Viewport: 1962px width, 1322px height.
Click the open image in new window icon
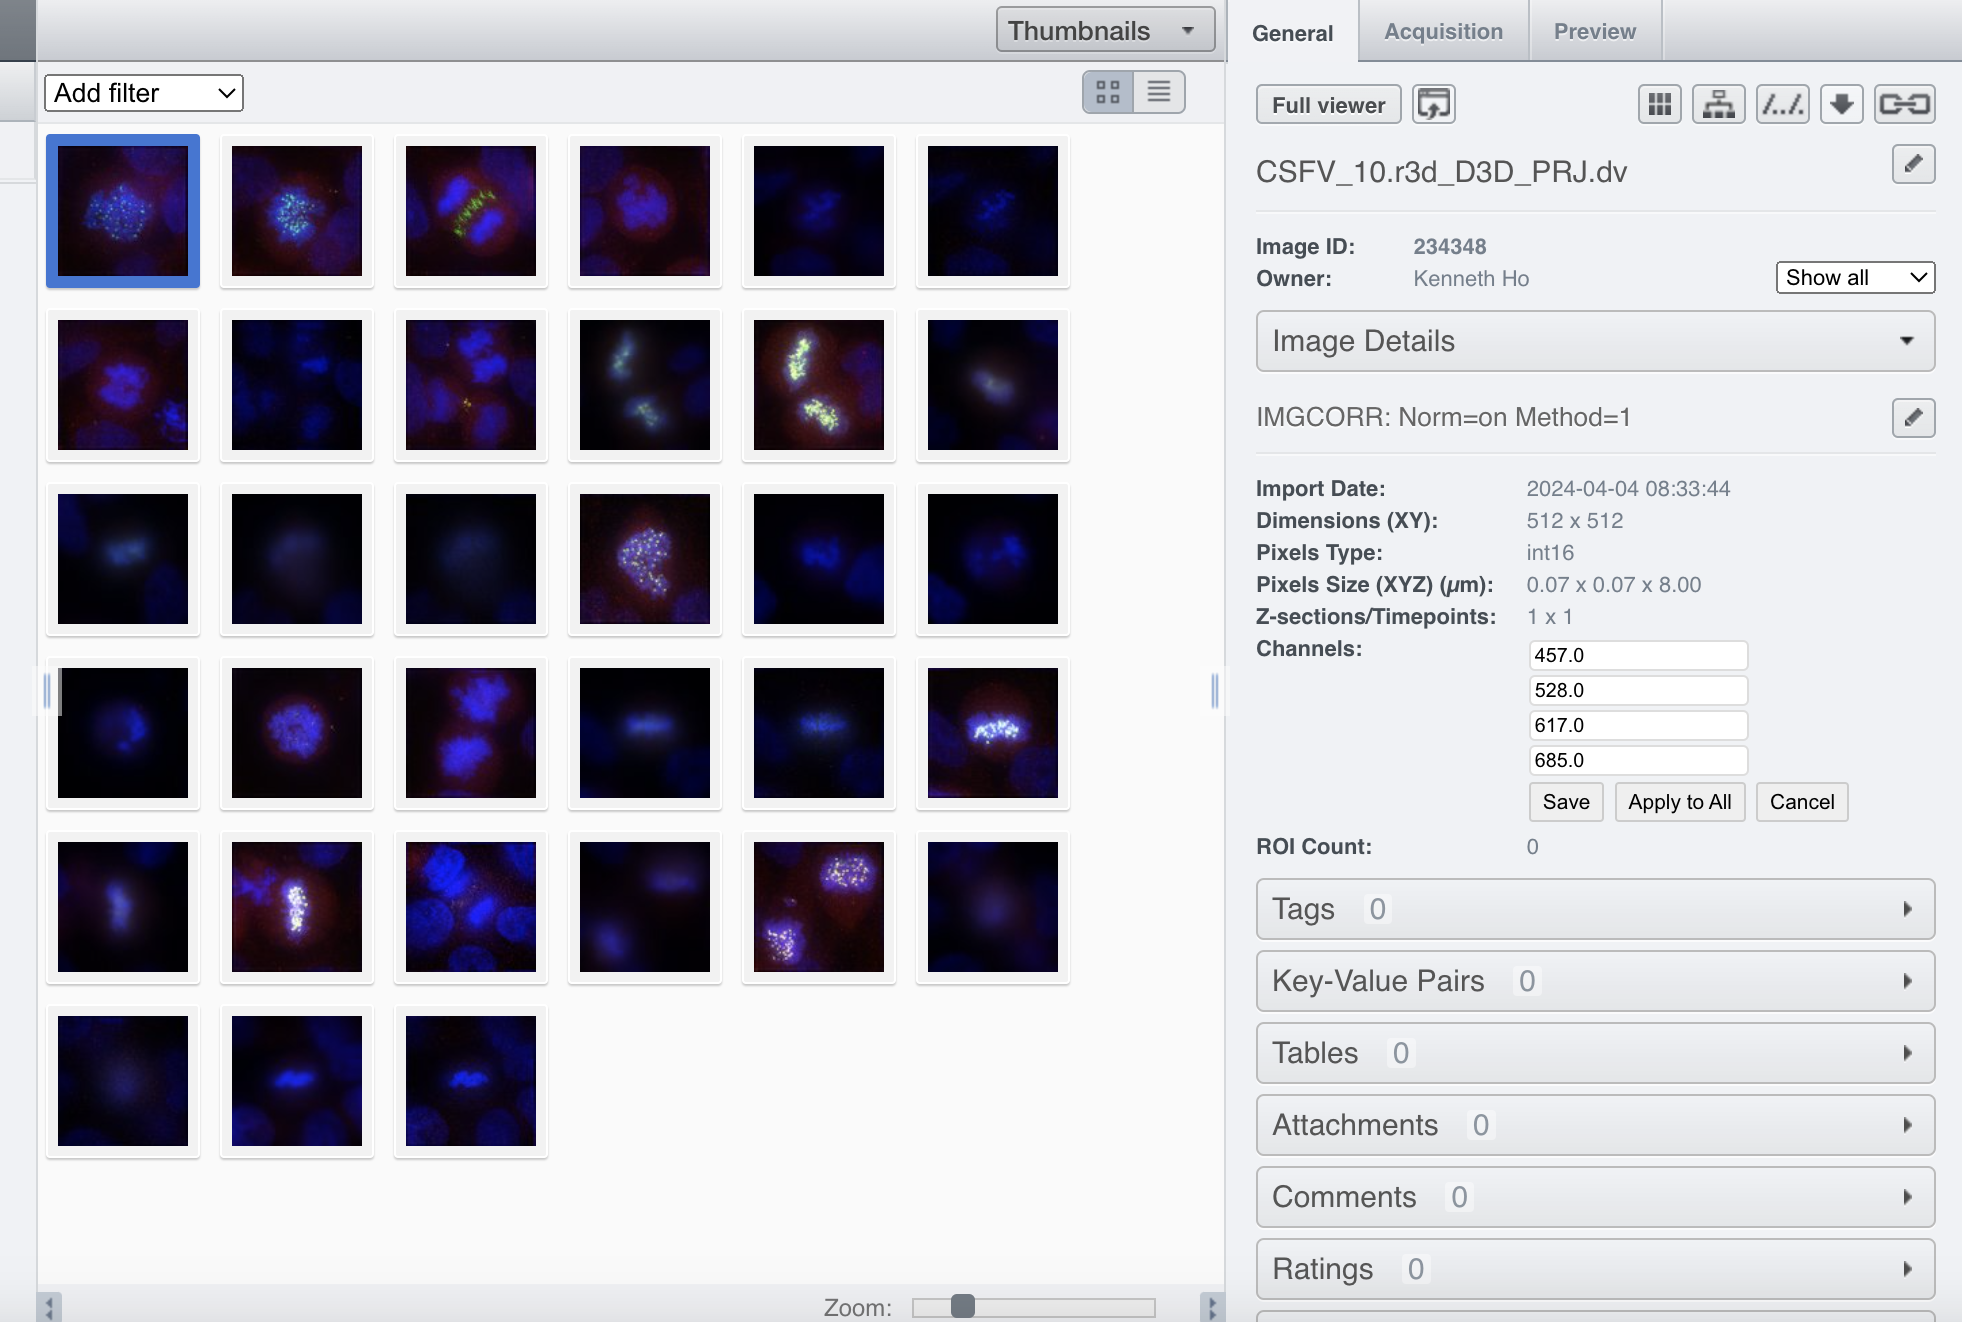1433,104
